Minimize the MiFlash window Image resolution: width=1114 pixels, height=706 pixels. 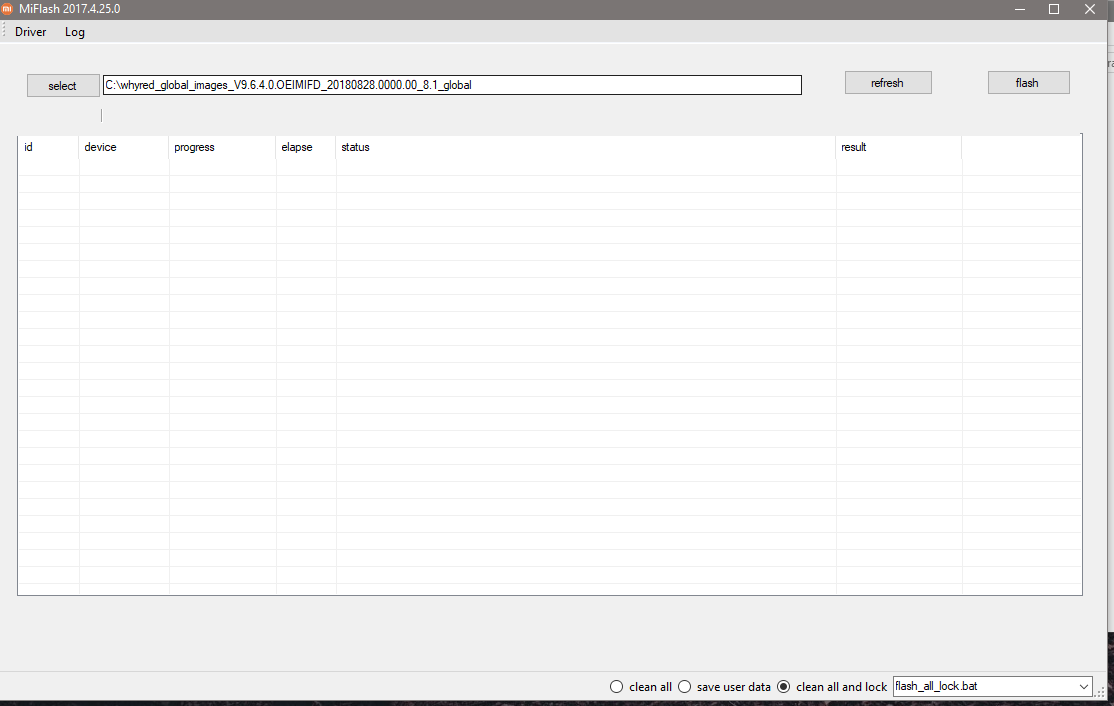pos(1020,9)
